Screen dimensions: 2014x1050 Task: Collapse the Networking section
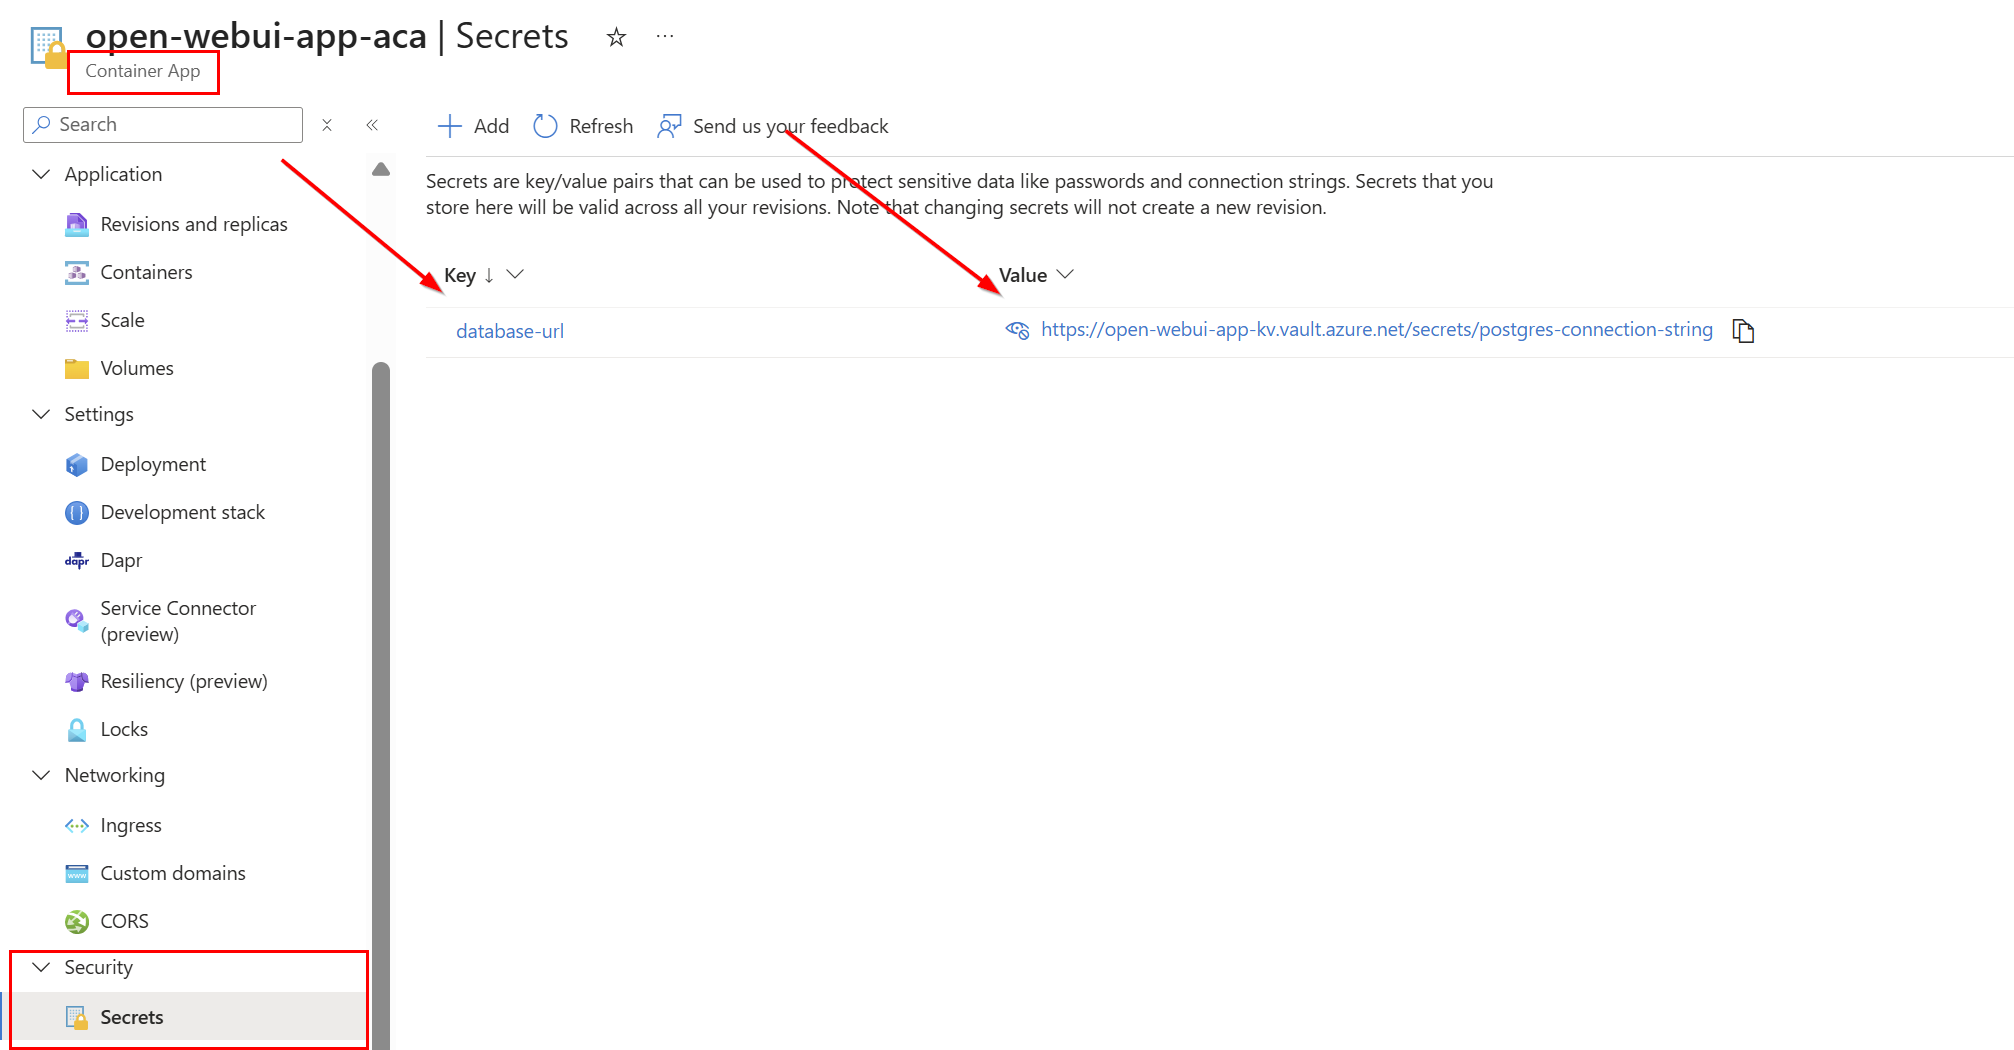click(41, 775)
